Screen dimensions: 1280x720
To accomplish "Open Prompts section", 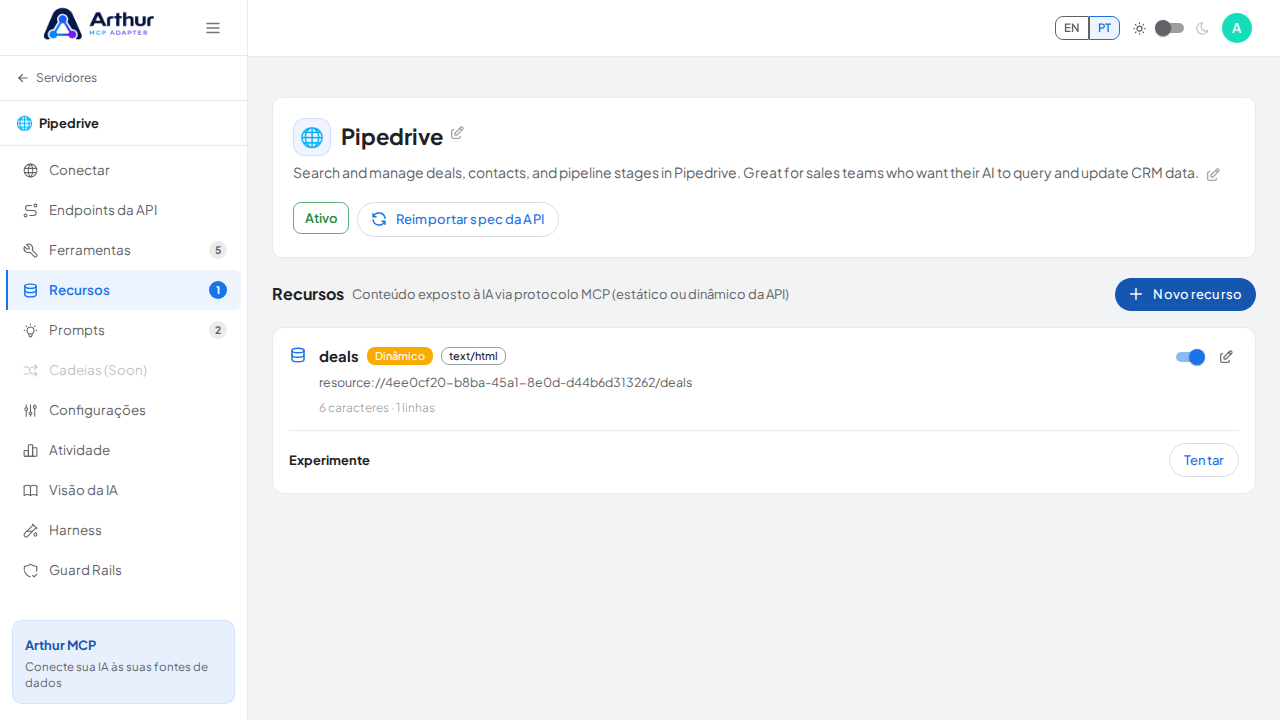I will tap(123, 330).
